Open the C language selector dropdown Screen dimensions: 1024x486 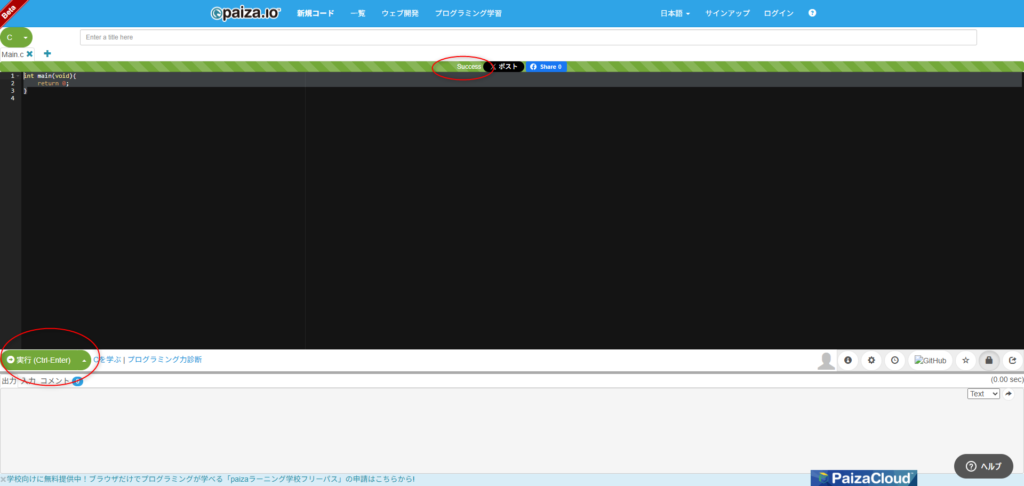17,37
